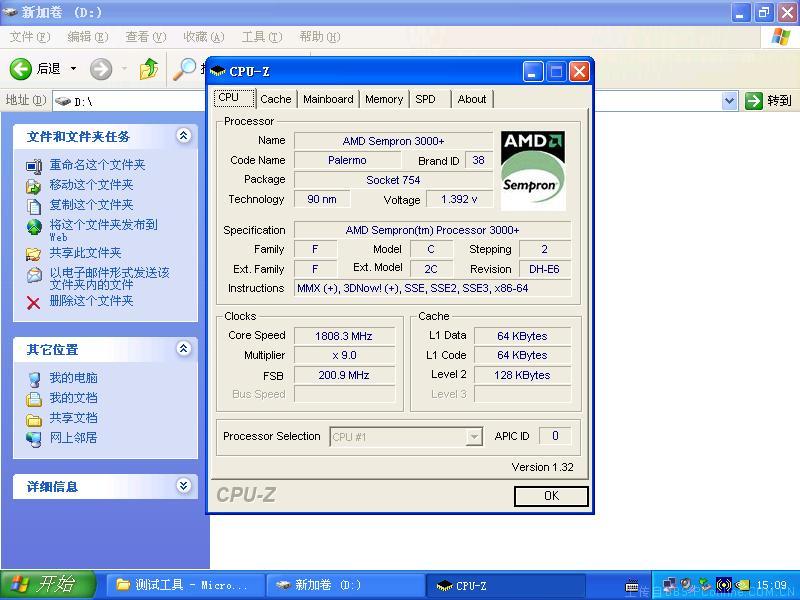
Task: Collapse the File and Folder Tasks panel
Action: pyautogui.click(x=183, y=136)
